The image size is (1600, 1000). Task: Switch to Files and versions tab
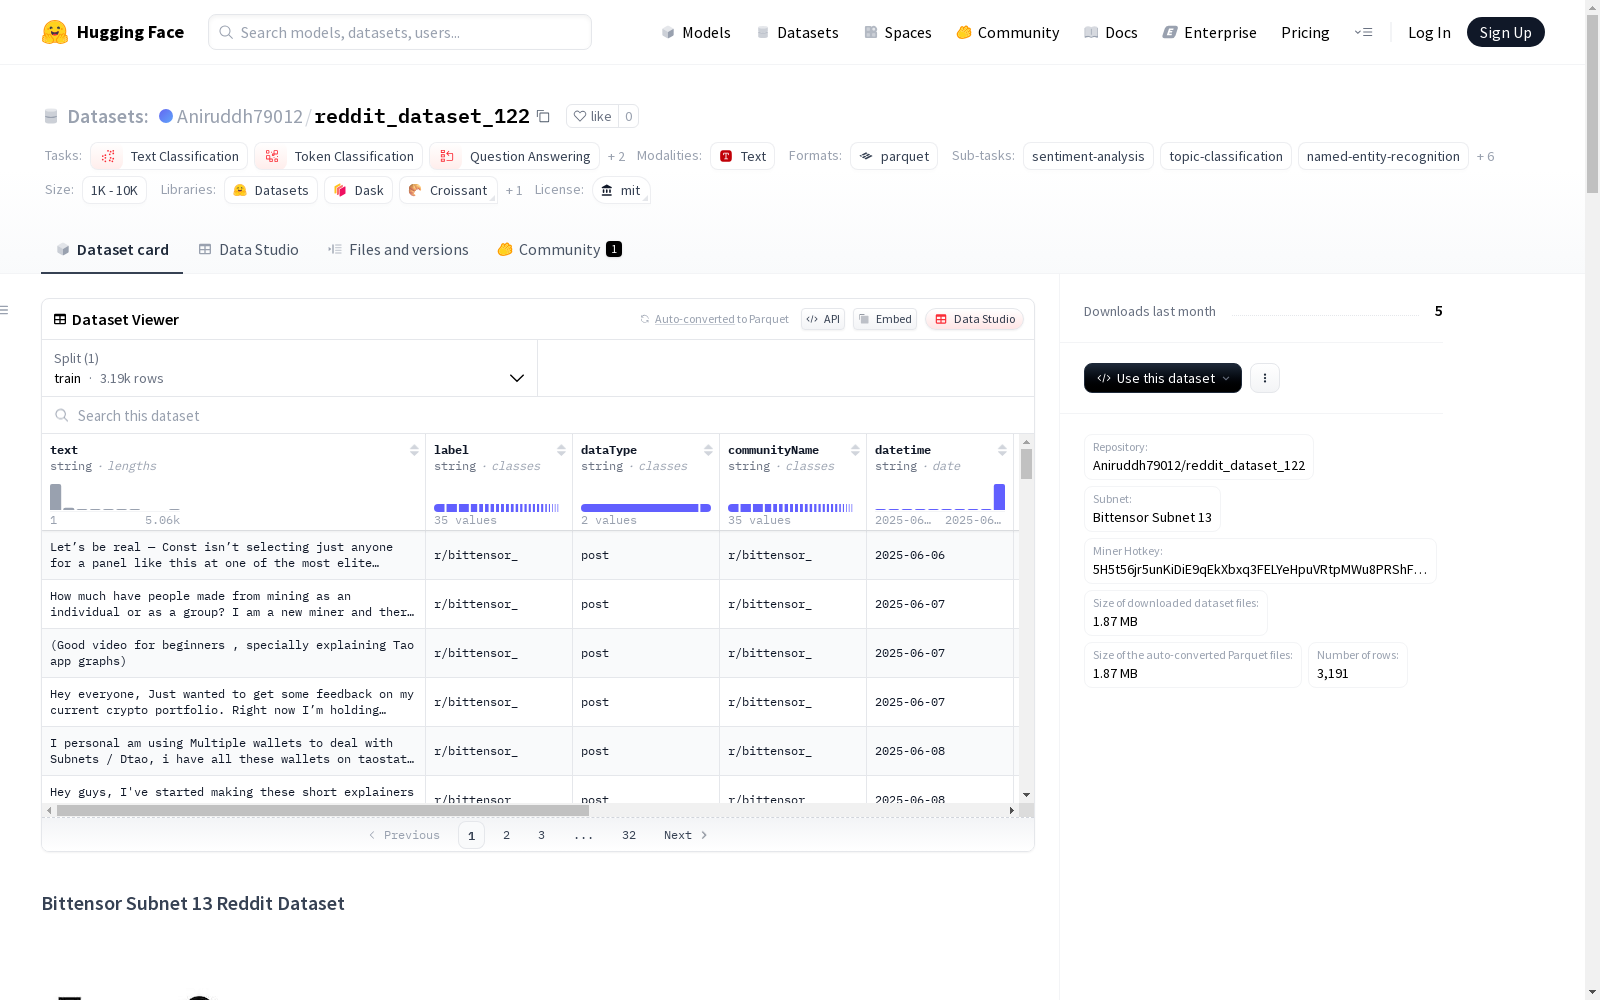(397, 249)
